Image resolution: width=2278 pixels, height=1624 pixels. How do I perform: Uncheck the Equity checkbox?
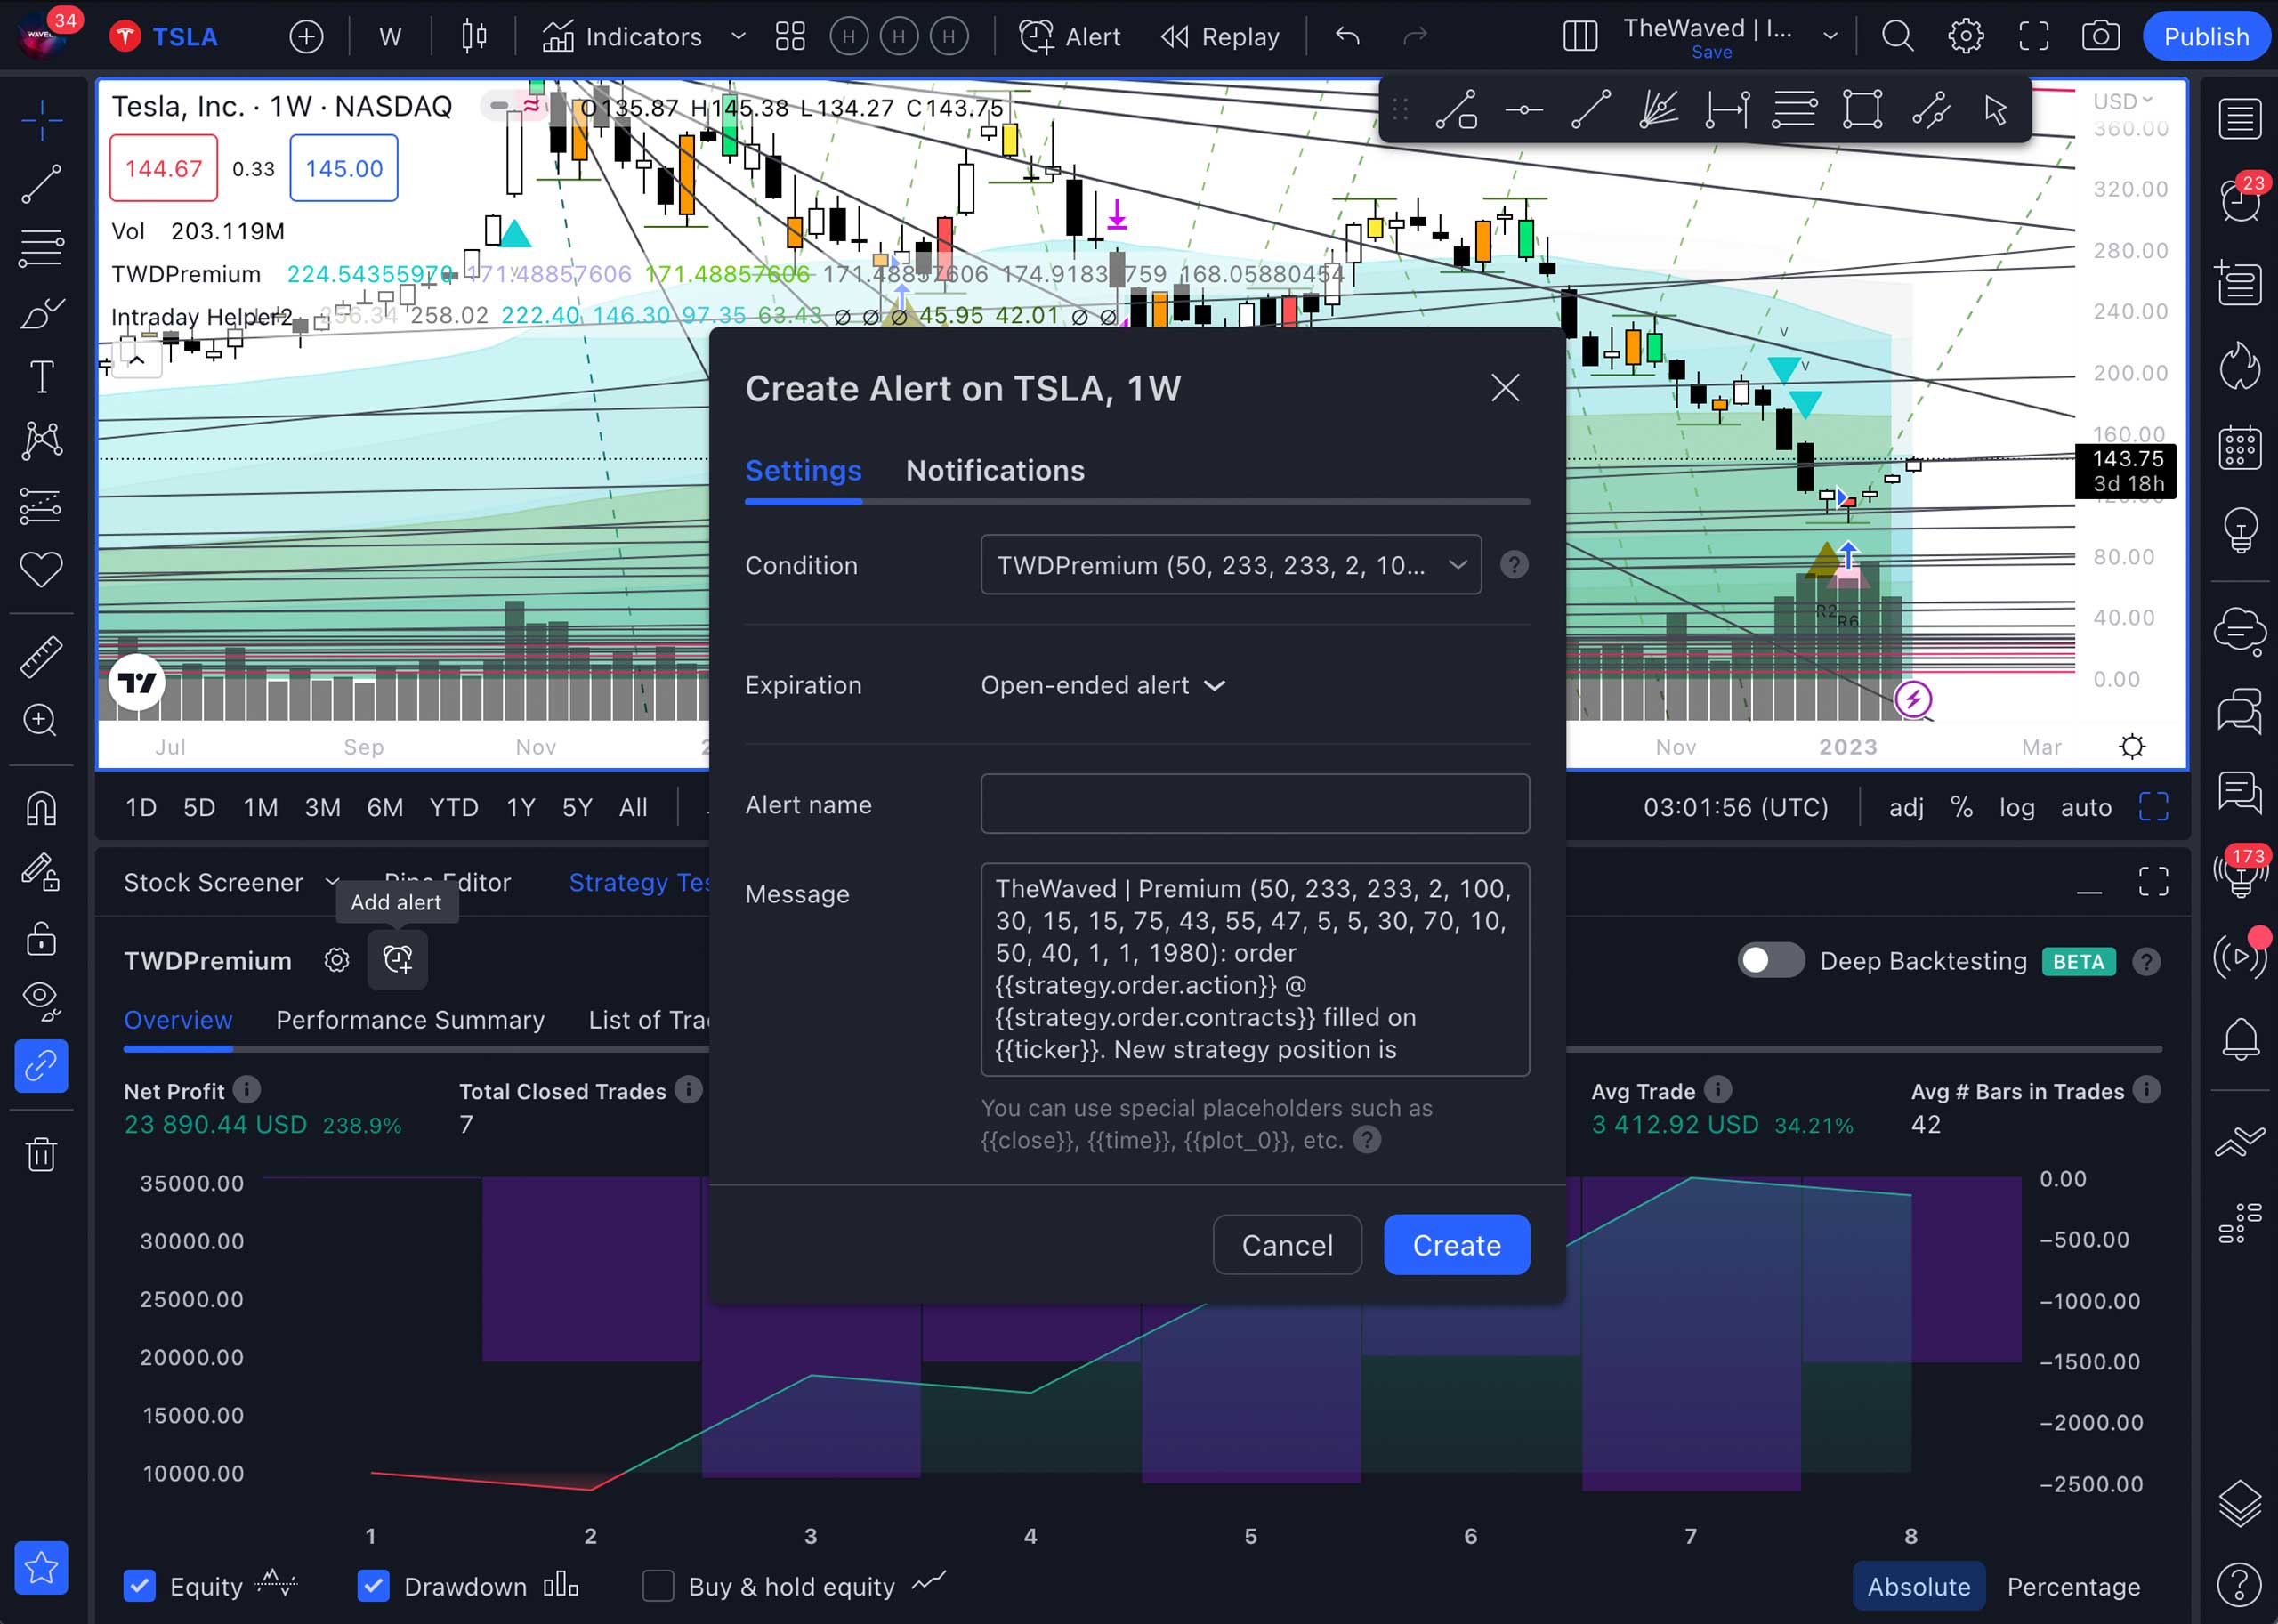pyautogui.click(x=140, y=1586)
